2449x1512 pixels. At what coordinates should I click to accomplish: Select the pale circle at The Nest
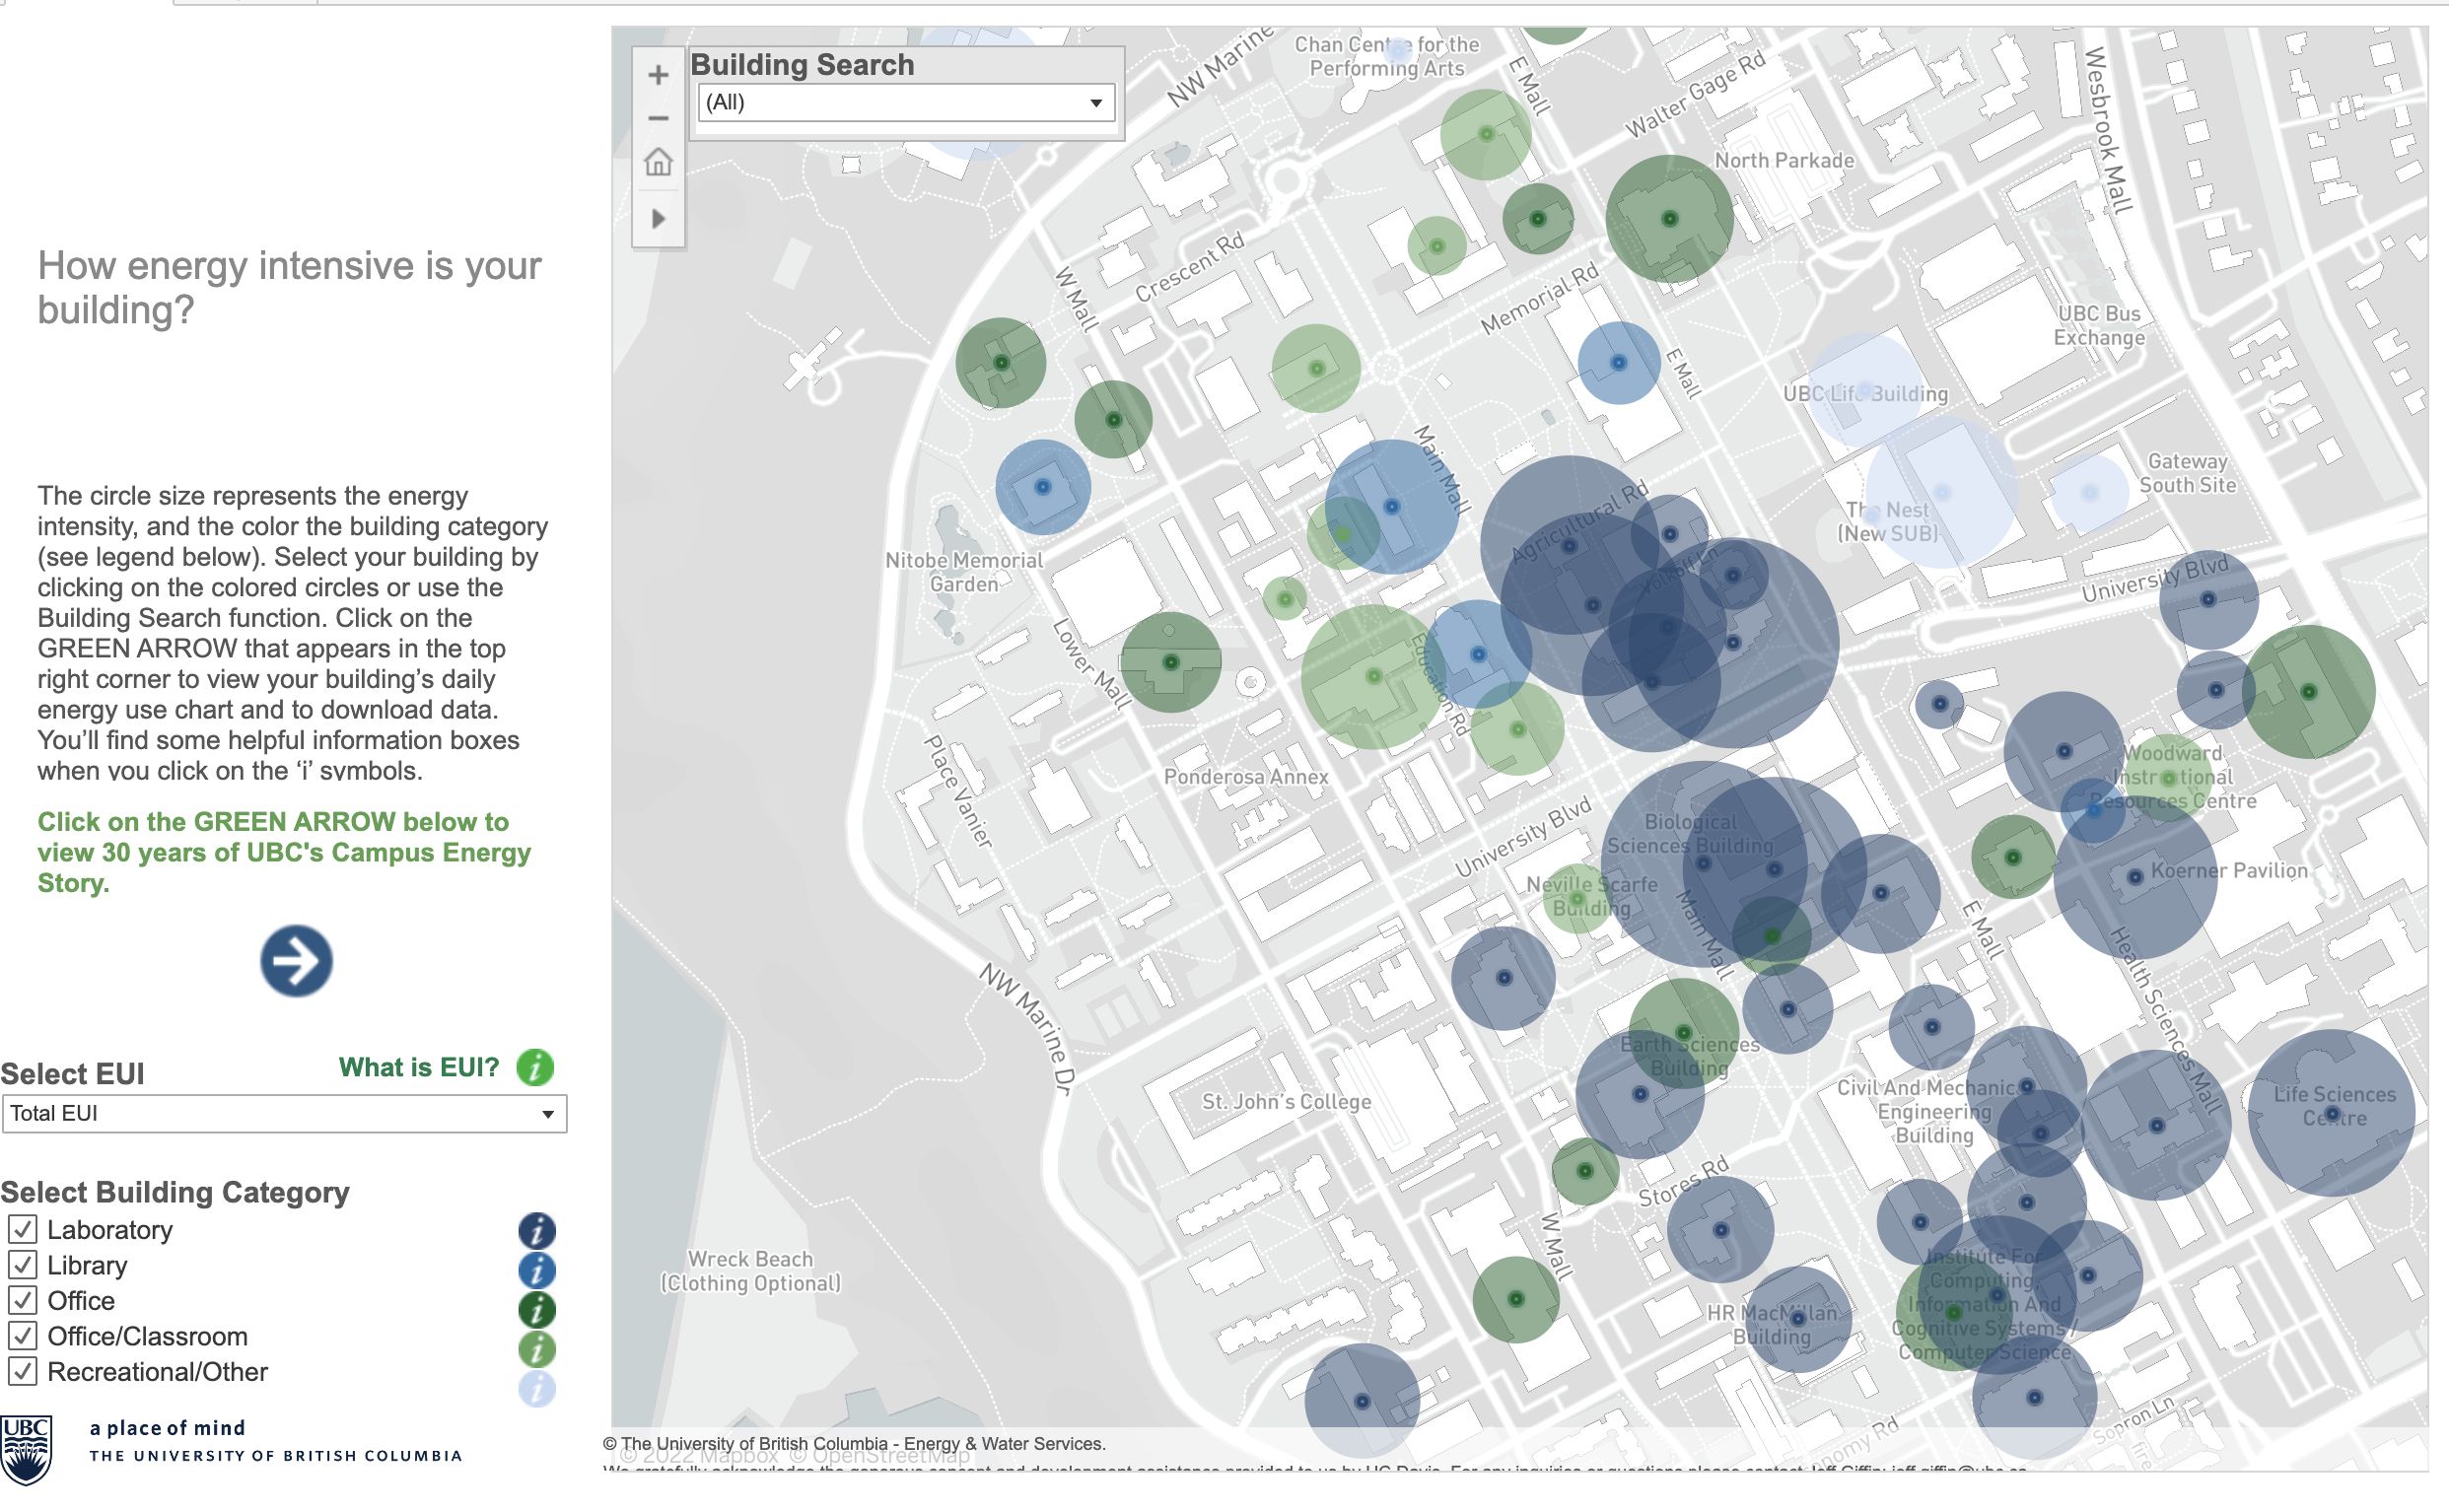(1942, 492)
